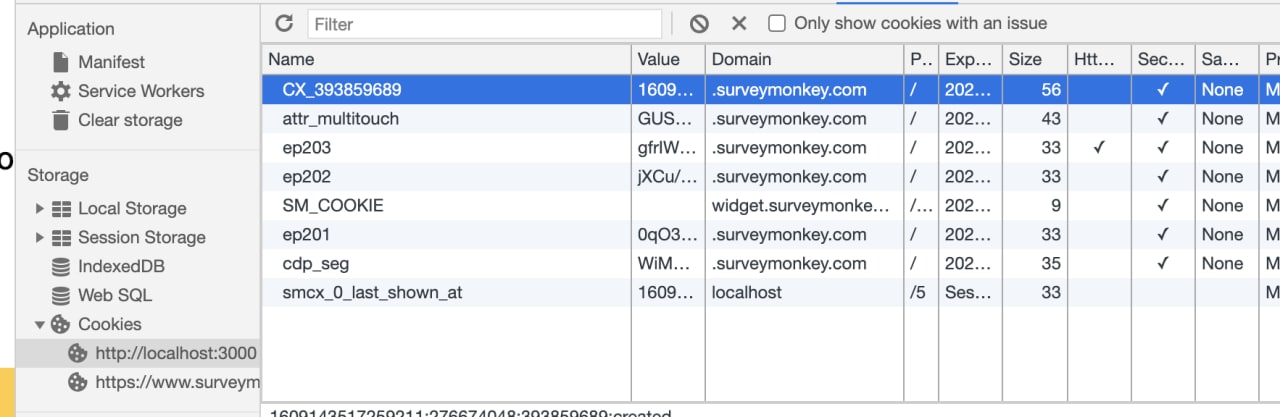Select the smcx_0_last_shown_at cookie row
This screenshot has height=417, width=1280.
tap(771, 292)
